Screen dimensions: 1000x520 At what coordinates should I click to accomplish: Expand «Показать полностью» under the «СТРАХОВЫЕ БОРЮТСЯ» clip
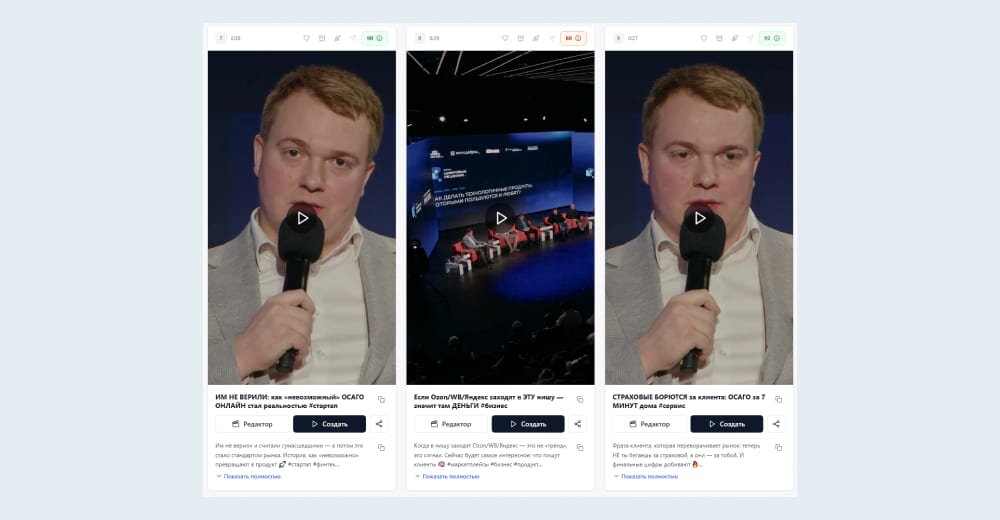point(649,476)
